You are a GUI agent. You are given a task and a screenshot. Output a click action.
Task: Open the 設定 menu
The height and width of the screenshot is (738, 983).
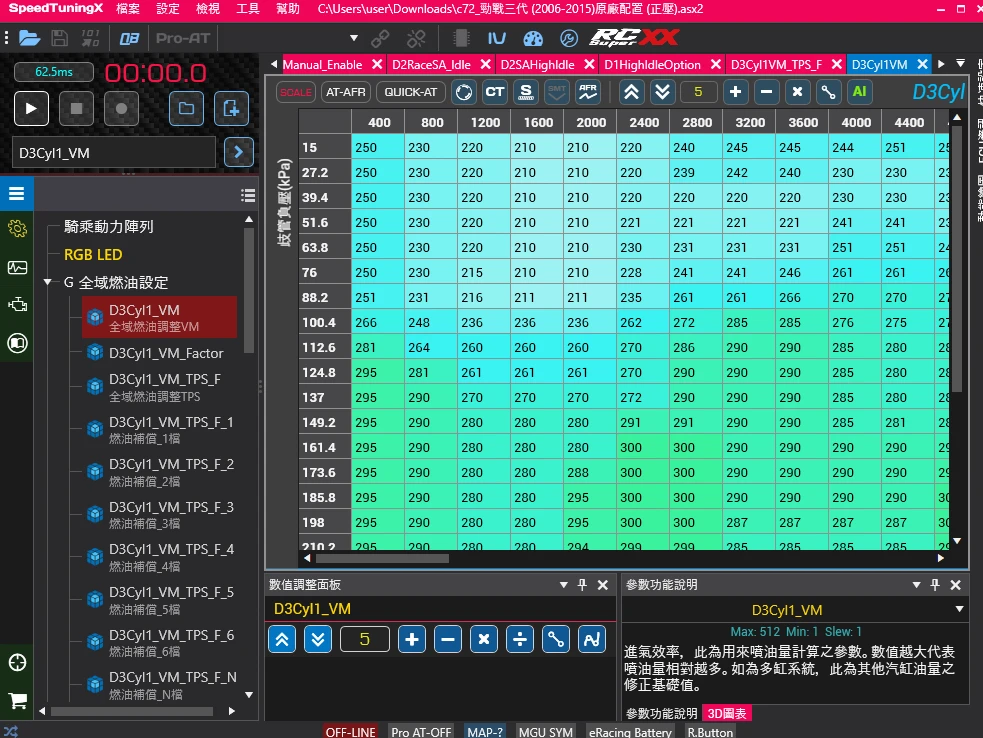click(x=167, y=9)
